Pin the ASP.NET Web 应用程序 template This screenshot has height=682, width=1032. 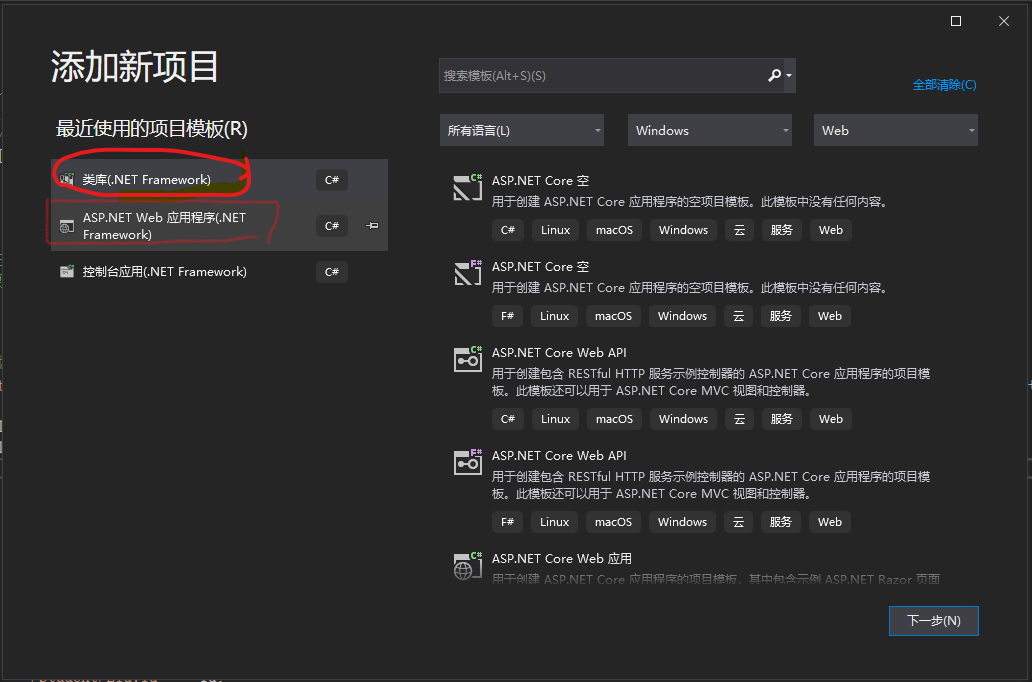tap(372, 226)
